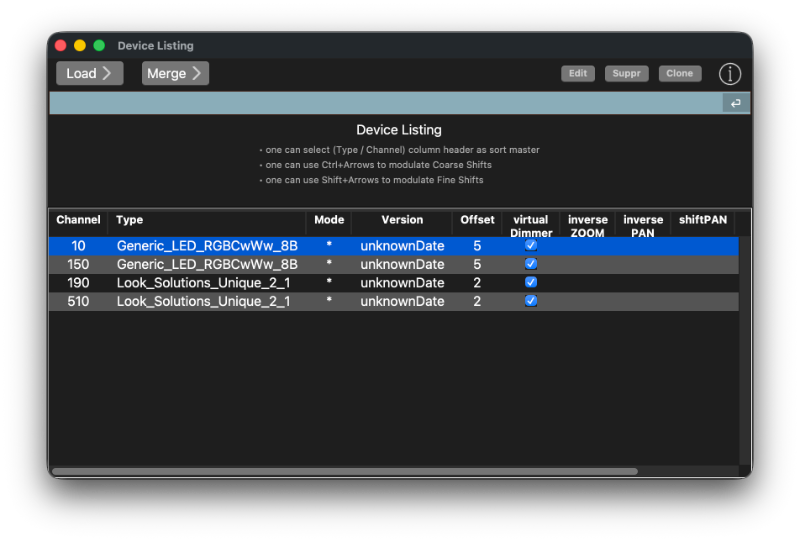Click the blue-gray command input field
This screenshot has width=800, height=541.
tap(385, 103)
